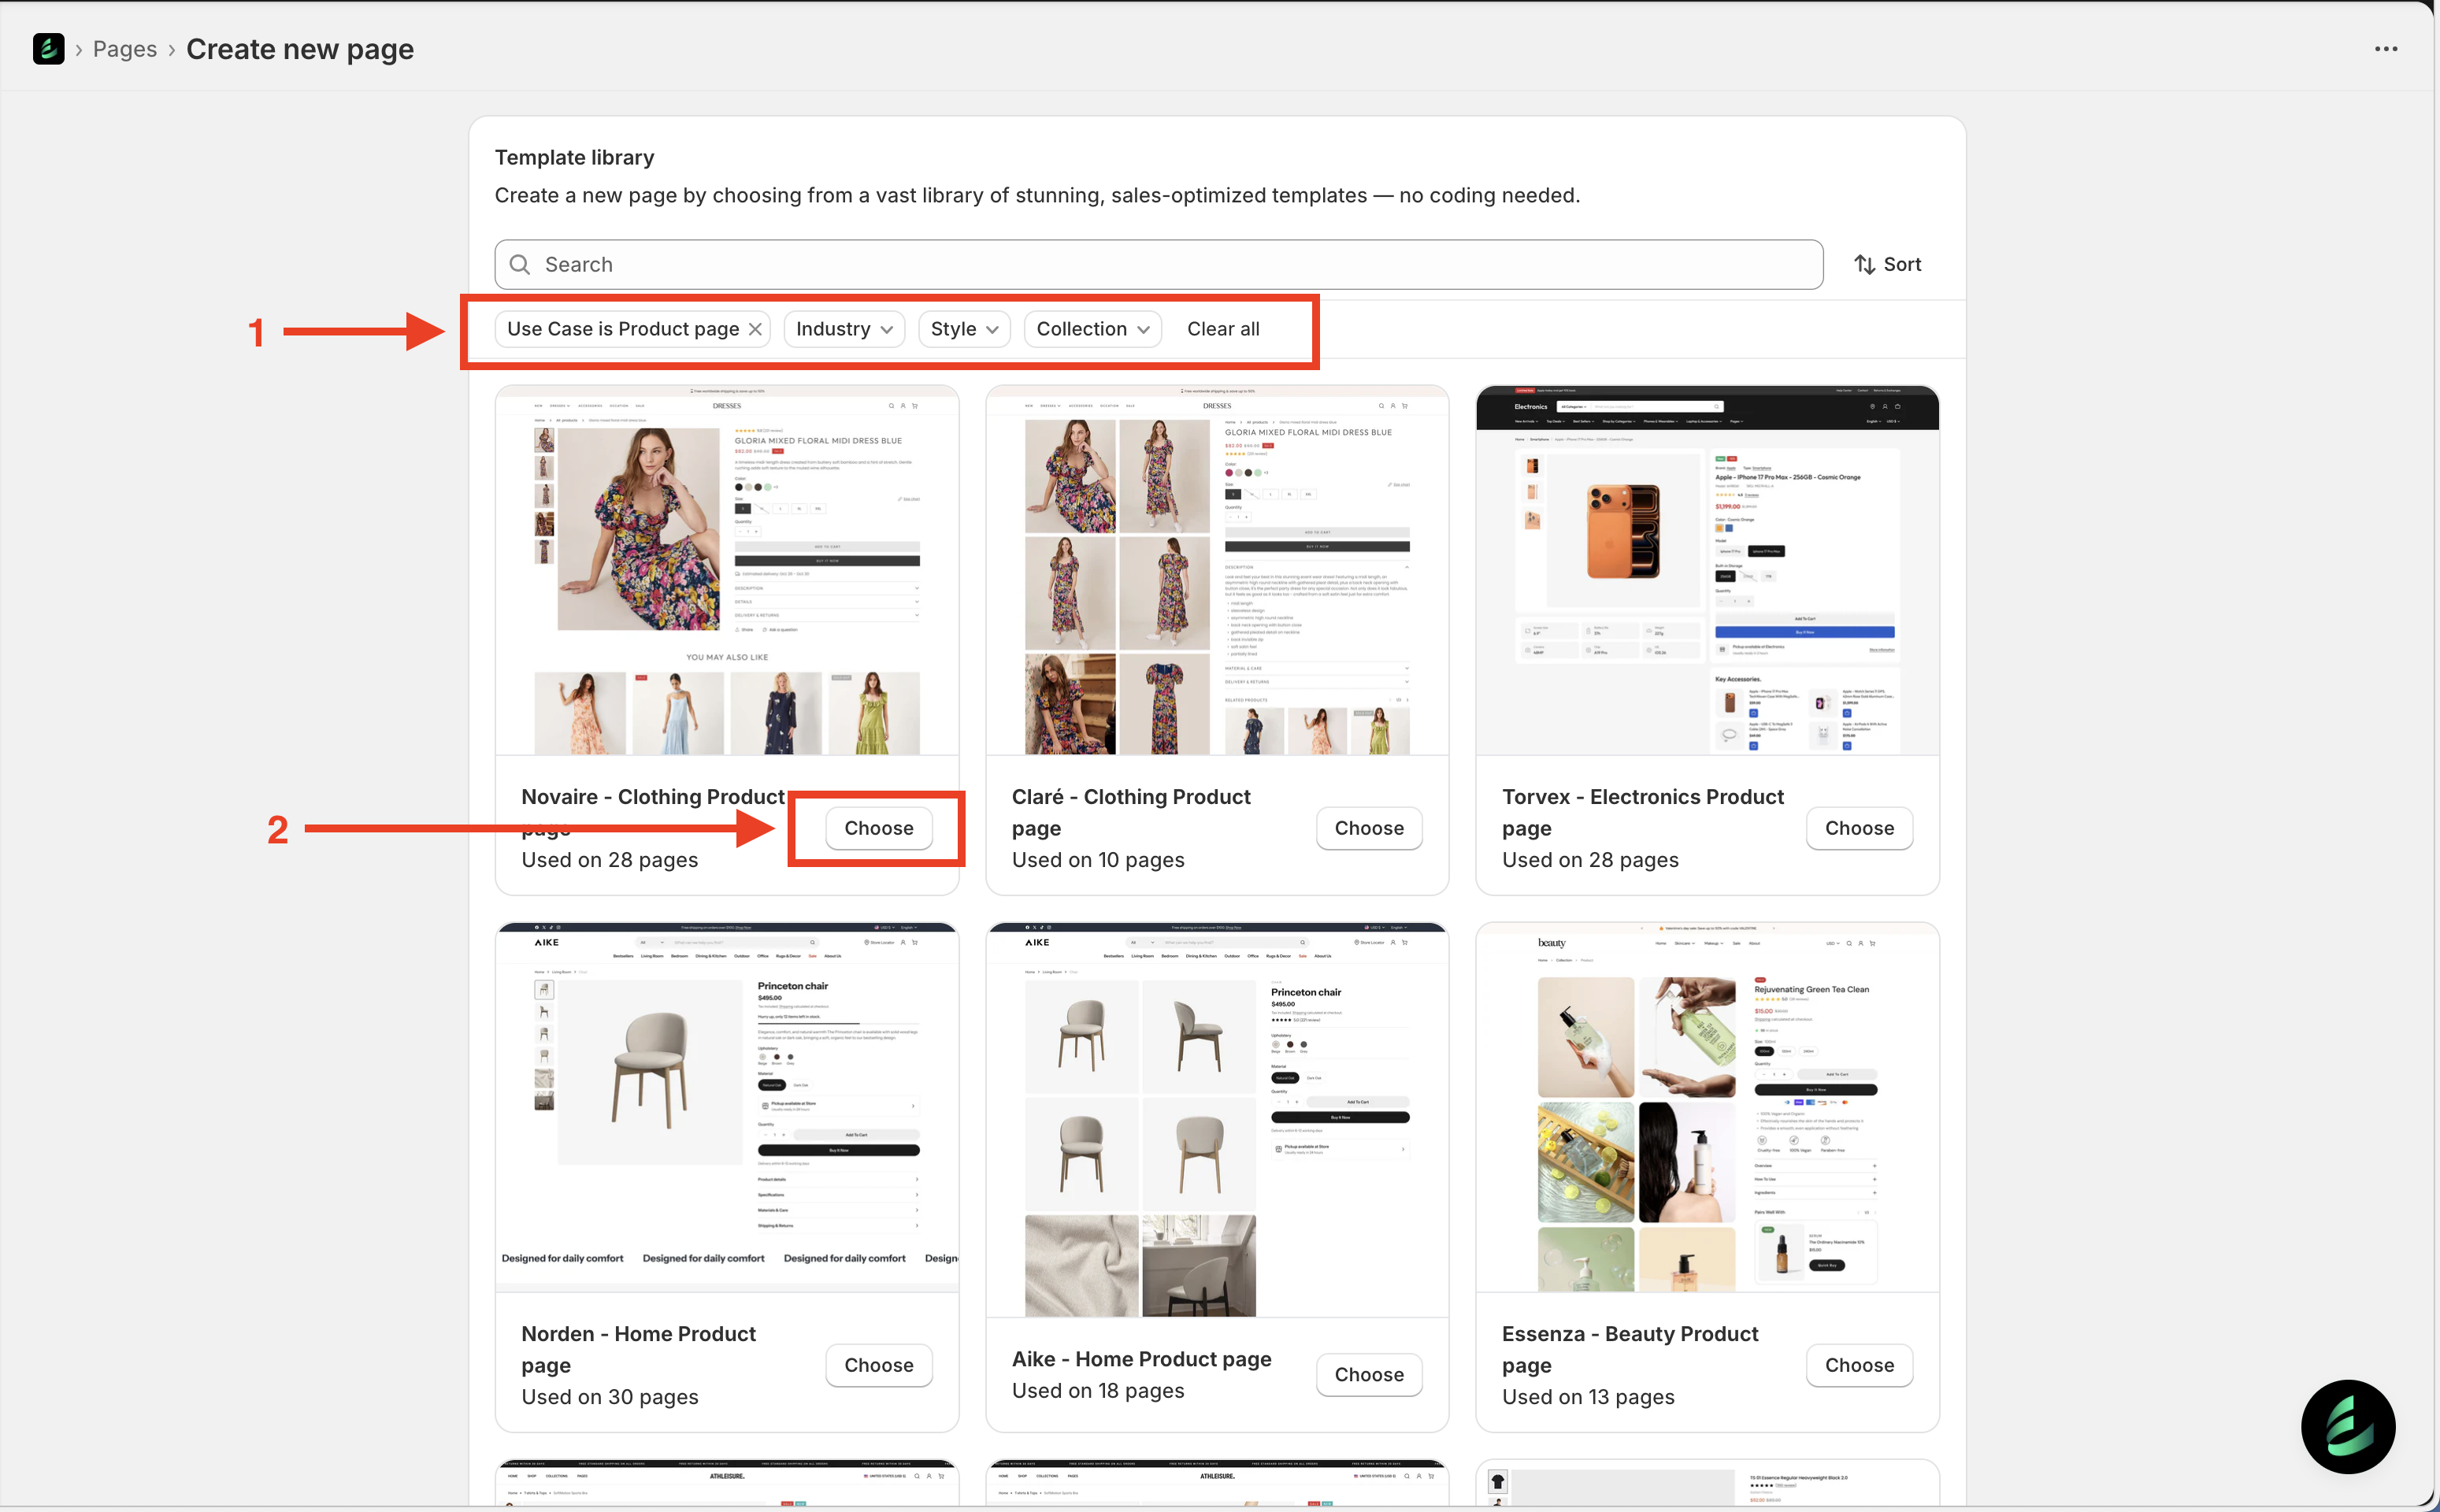
Task: Choose the Novaire Clothing Product template
Action: (878, 828)
